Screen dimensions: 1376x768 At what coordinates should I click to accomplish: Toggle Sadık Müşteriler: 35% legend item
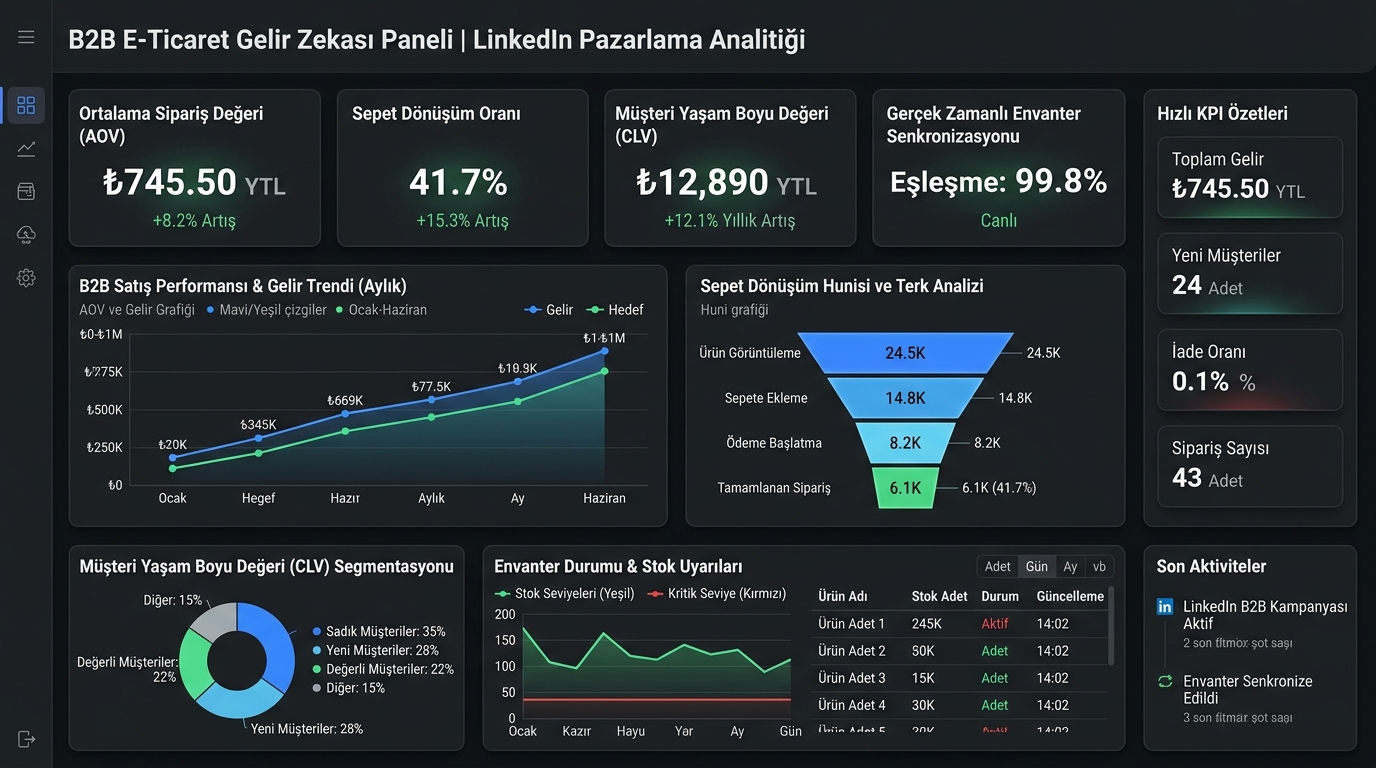pyautogui.click(x=378, y=631)
